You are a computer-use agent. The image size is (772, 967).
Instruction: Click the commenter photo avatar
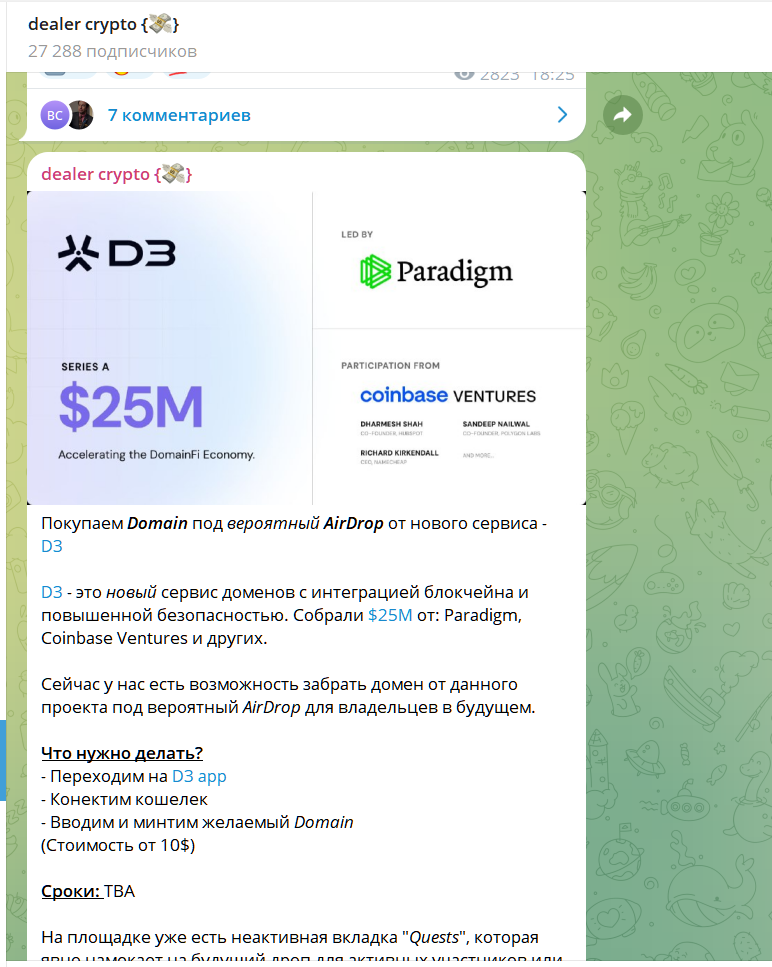[81, 115]
